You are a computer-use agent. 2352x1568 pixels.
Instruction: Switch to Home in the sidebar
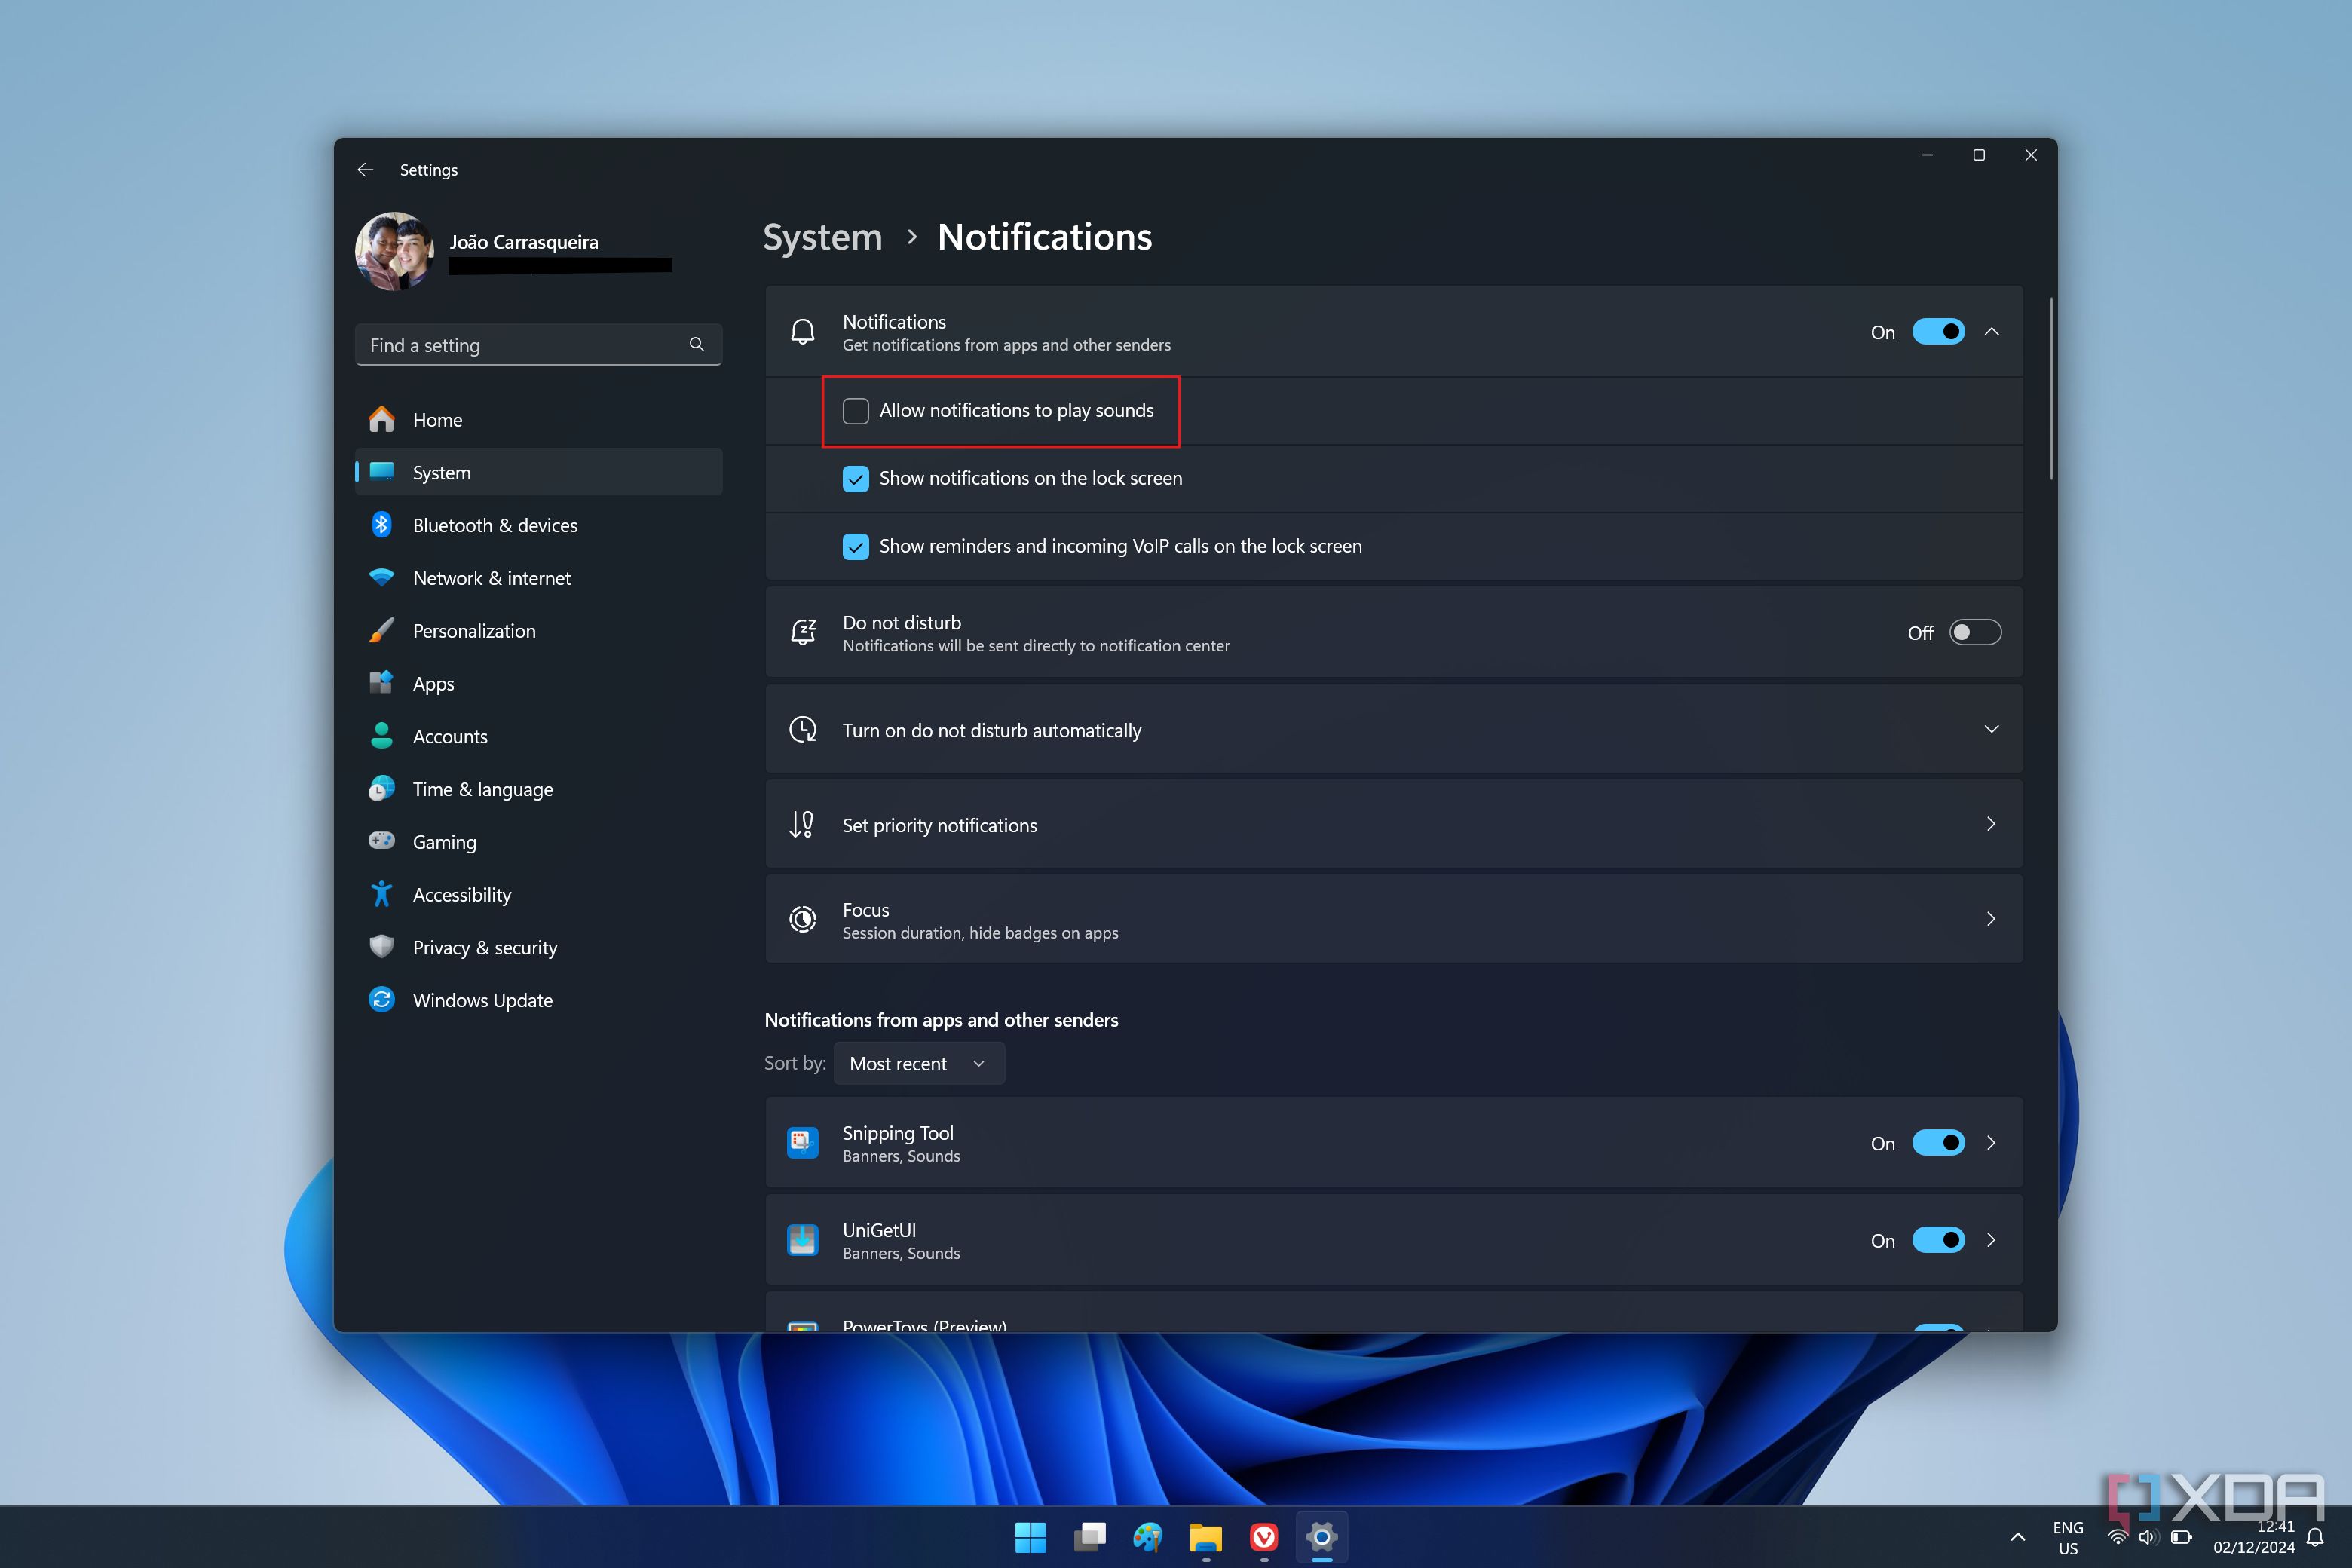click(x=437, y=419)
